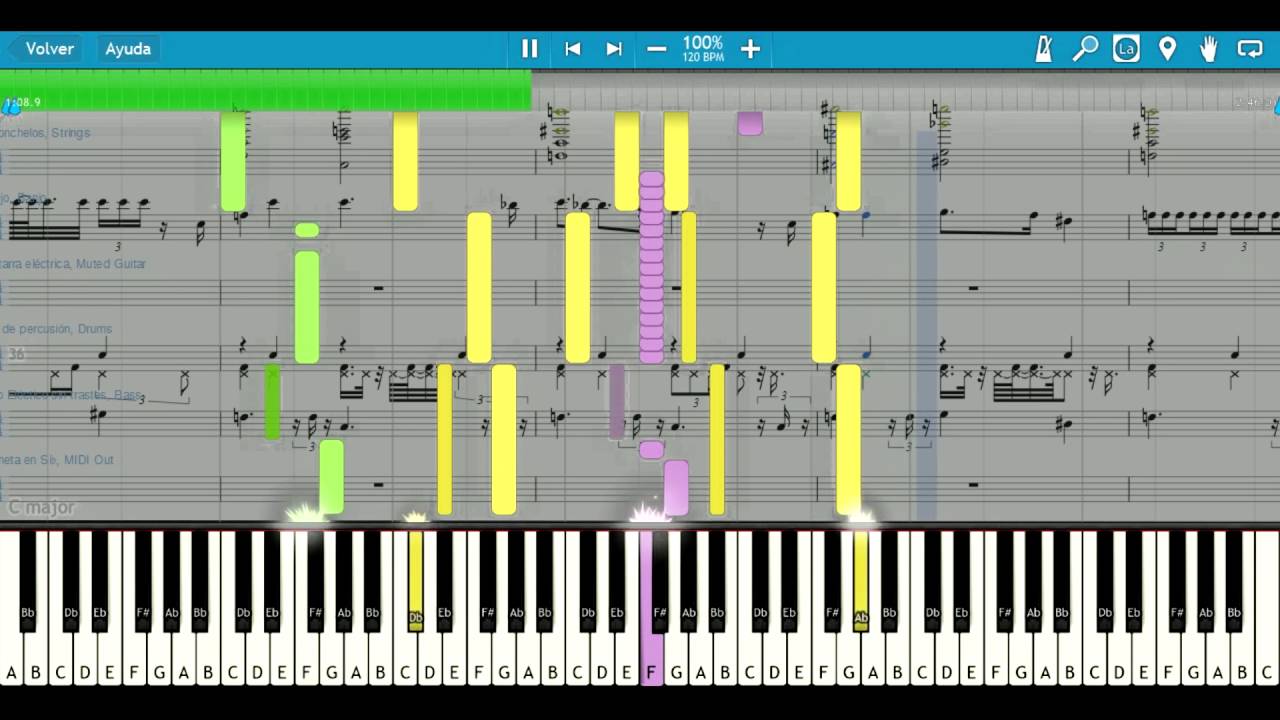Viewport: 1280px width, 720px height.
Task: Toggle the La note-labels icon
Action: click(1126, 48)
